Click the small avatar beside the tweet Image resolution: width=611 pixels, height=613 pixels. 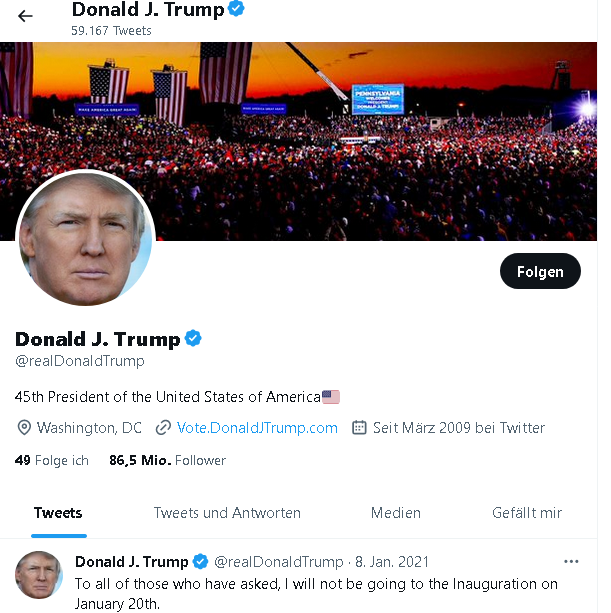(x=40, y=575)
